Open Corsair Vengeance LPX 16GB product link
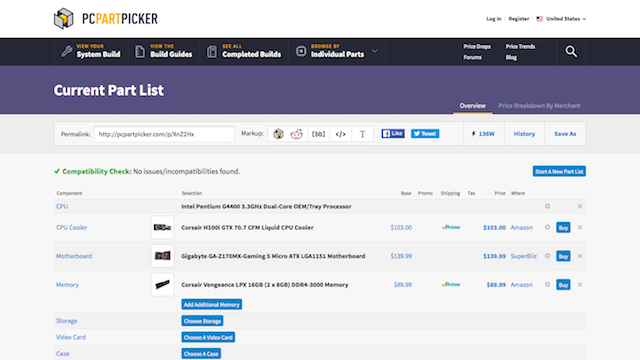Image resolution: width=640 pixels, height=360 pixels. point(264,284)
